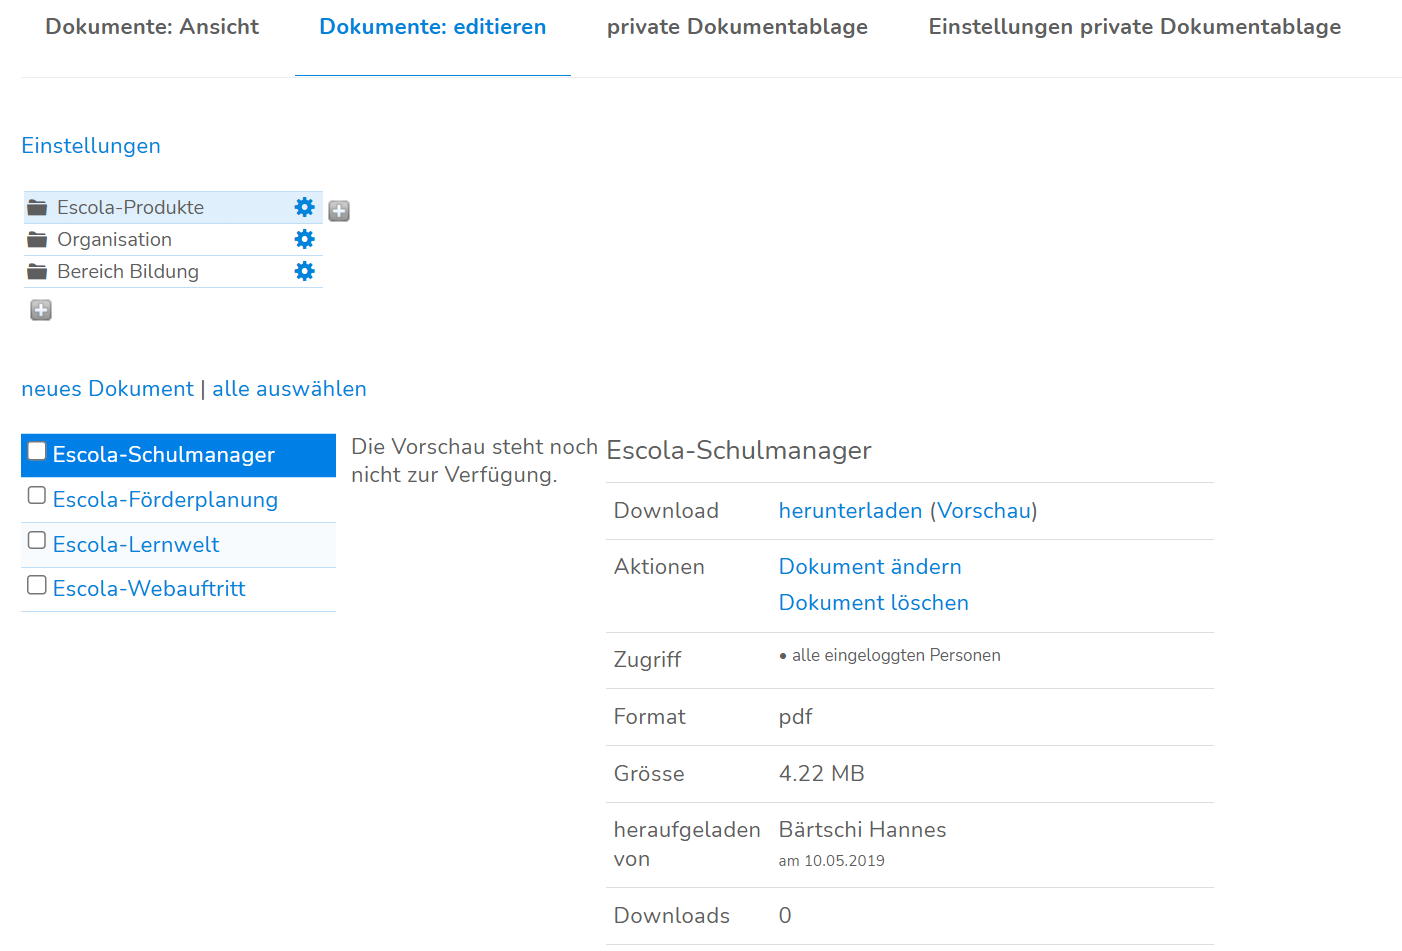Open settings gear for Escola-Produkte folder
1402x951 pixels.
(x=305, y=207)
